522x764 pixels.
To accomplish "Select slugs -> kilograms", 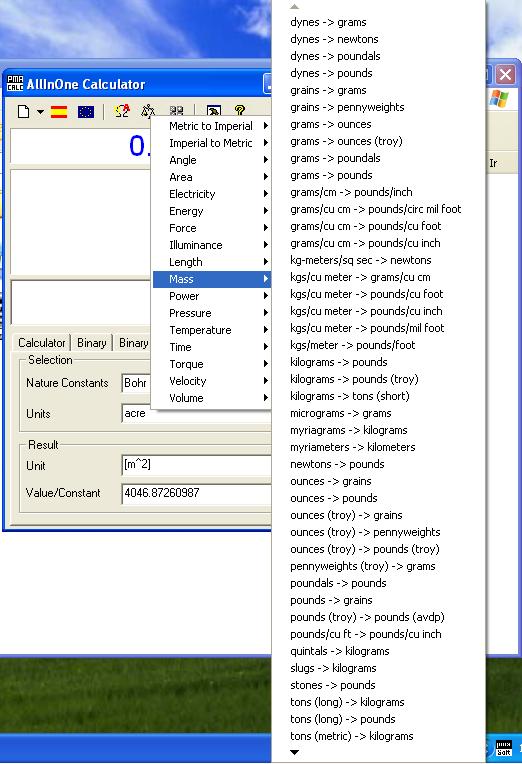I will 378,668.
